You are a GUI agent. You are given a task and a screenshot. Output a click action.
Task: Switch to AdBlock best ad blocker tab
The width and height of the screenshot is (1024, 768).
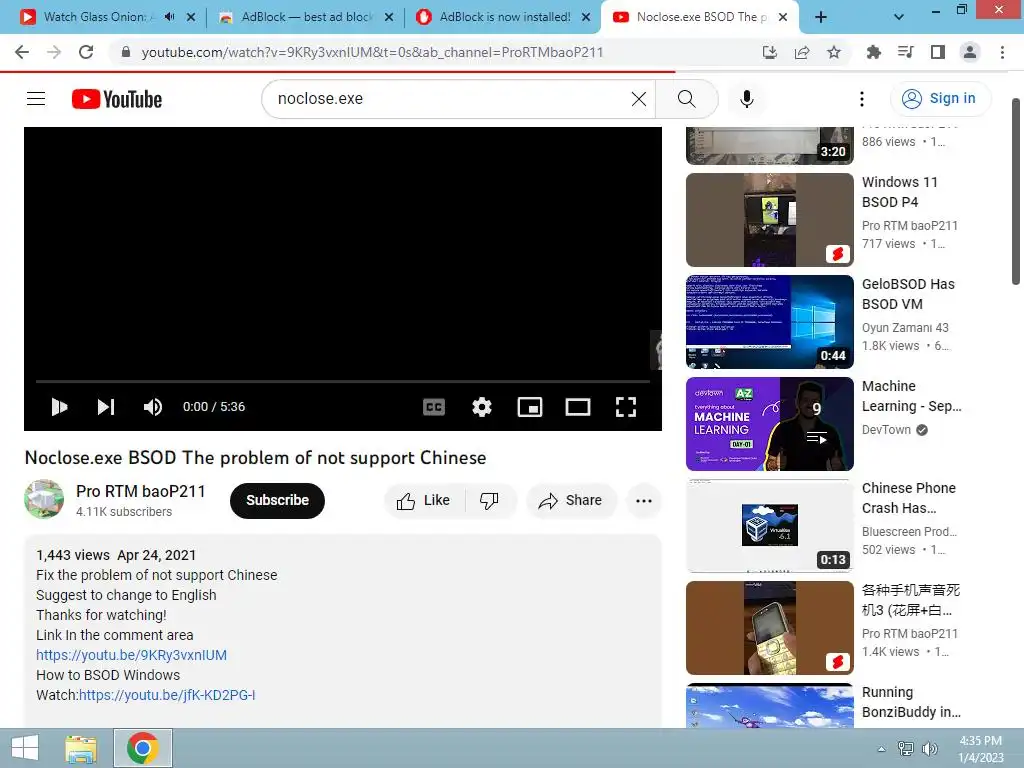pyautogui.click(x=306, y=17)
